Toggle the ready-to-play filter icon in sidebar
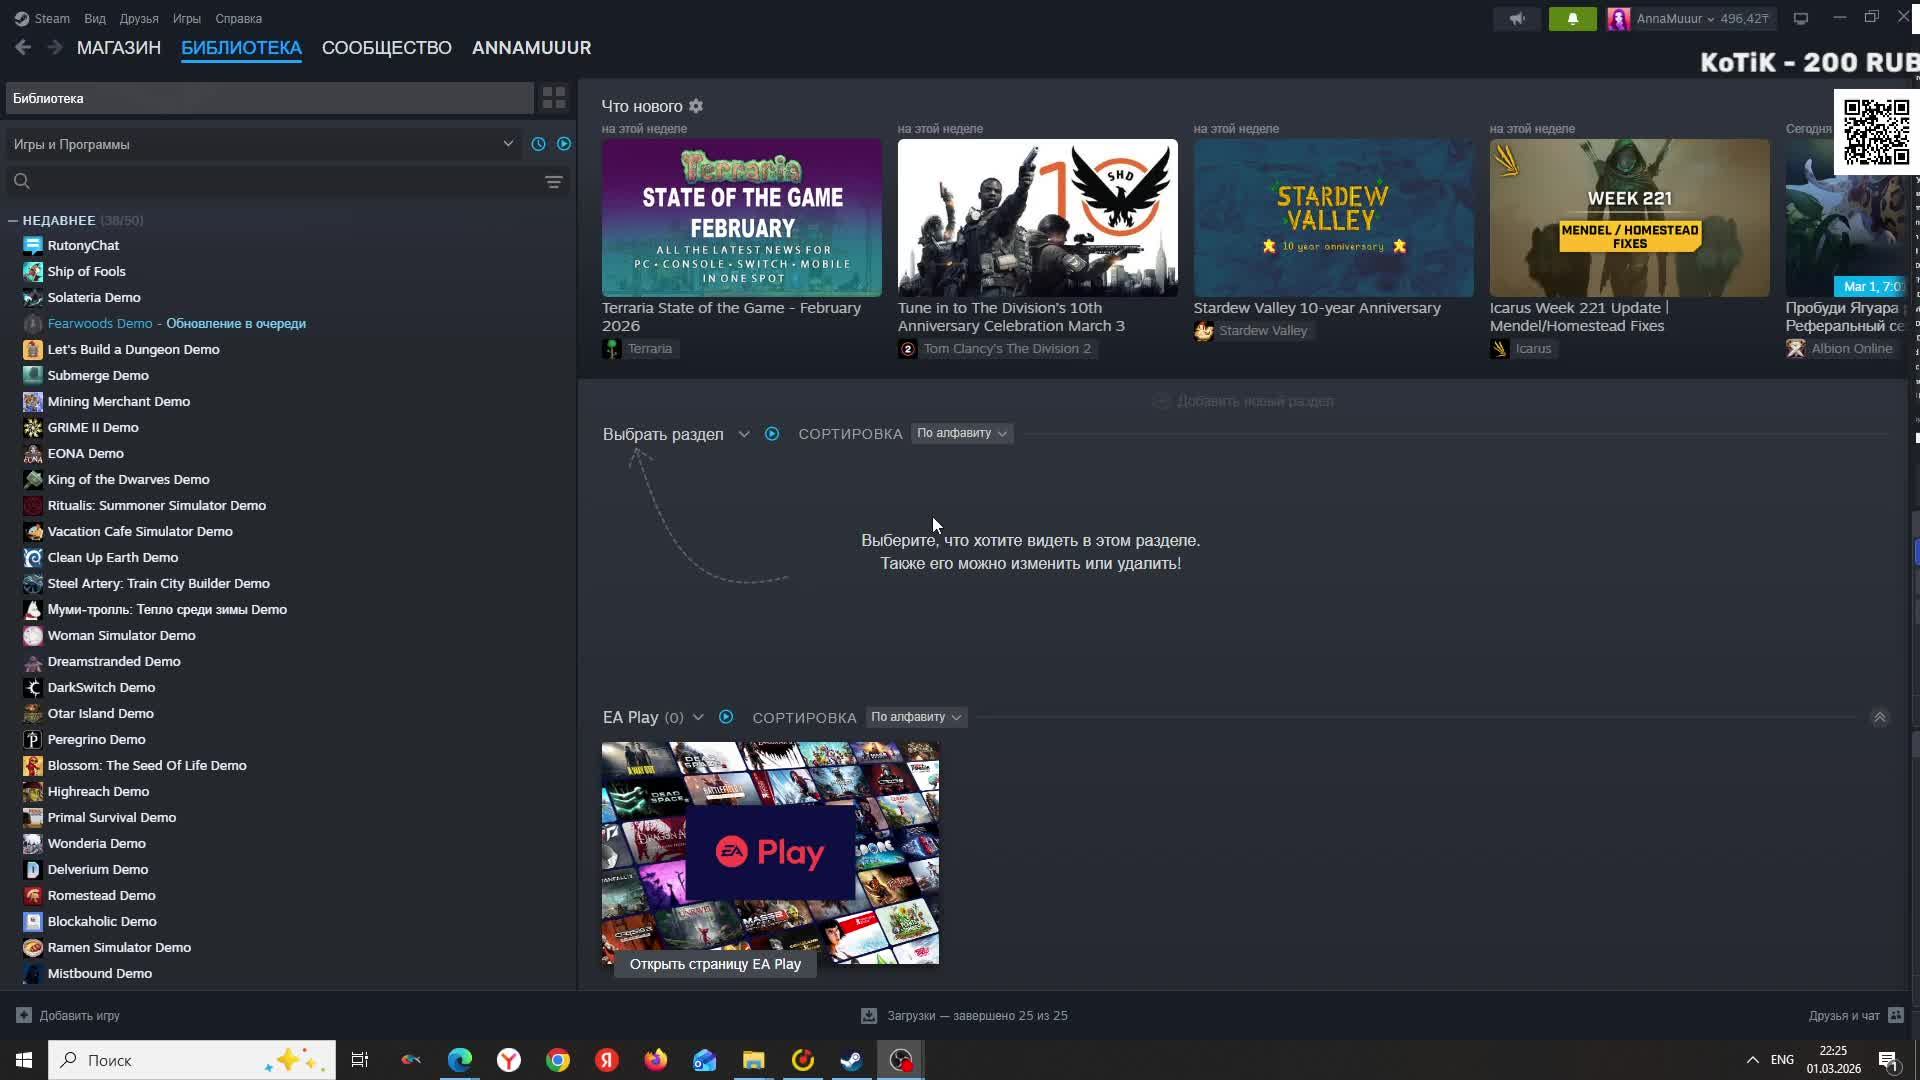This screenshot has height=1080, width=1920. coord(564,144)
